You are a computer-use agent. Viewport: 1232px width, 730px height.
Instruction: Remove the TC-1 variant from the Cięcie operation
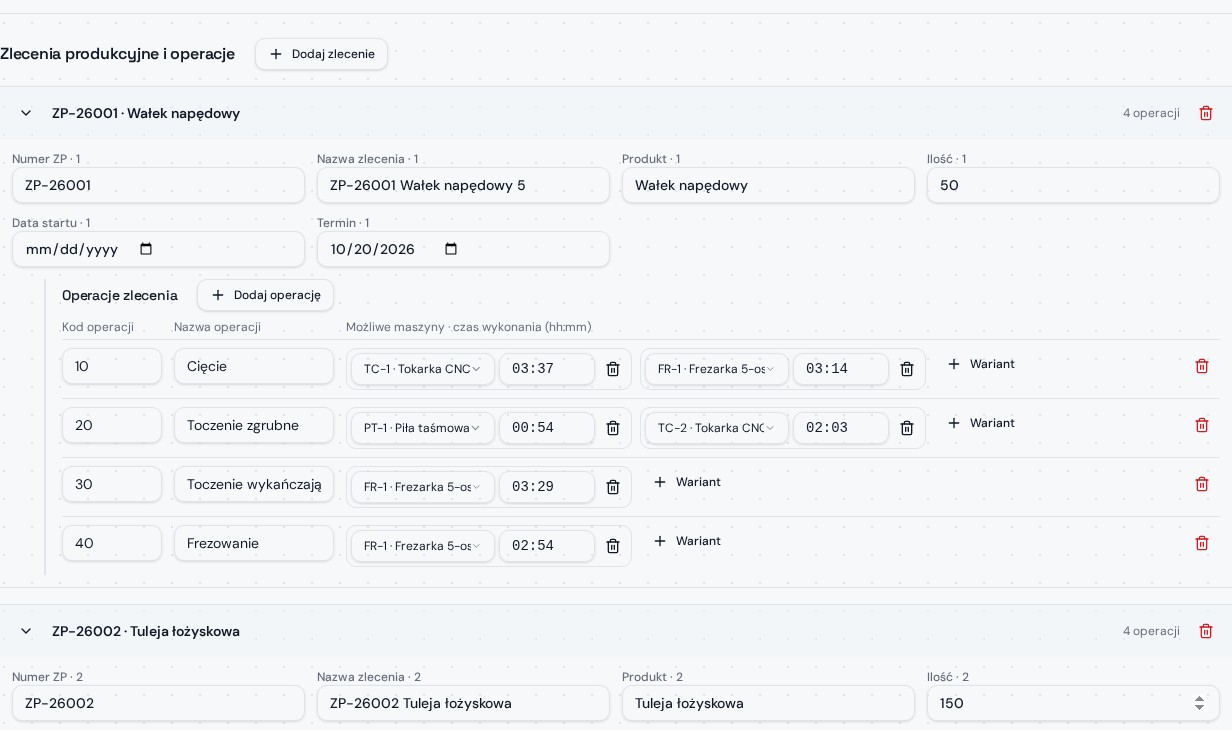point(613,369)
